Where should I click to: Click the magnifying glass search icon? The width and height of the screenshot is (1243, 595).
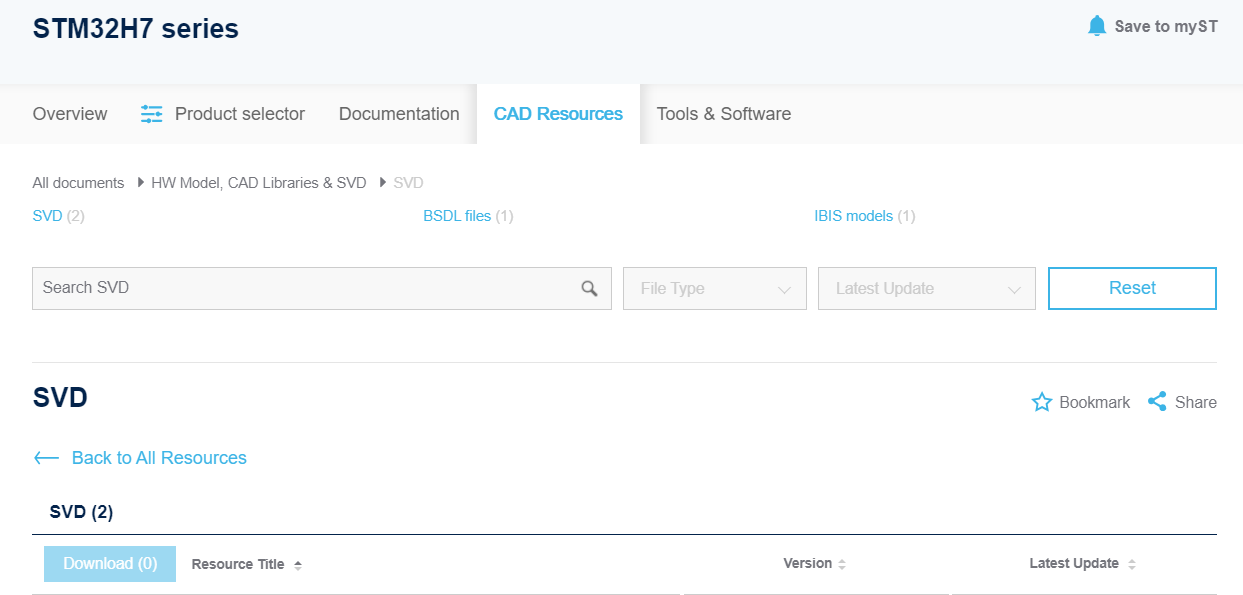pyautogui.click(x=590, y=288)
